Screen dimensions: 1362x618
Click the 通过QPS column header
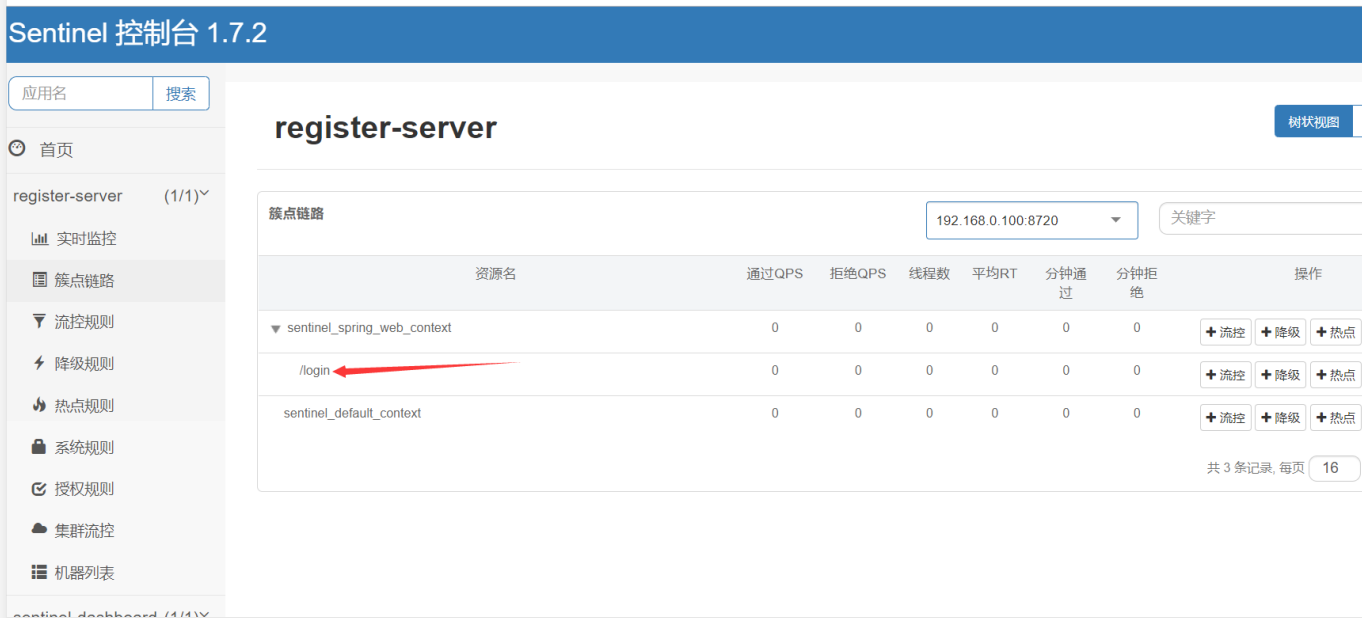[775, 273]
